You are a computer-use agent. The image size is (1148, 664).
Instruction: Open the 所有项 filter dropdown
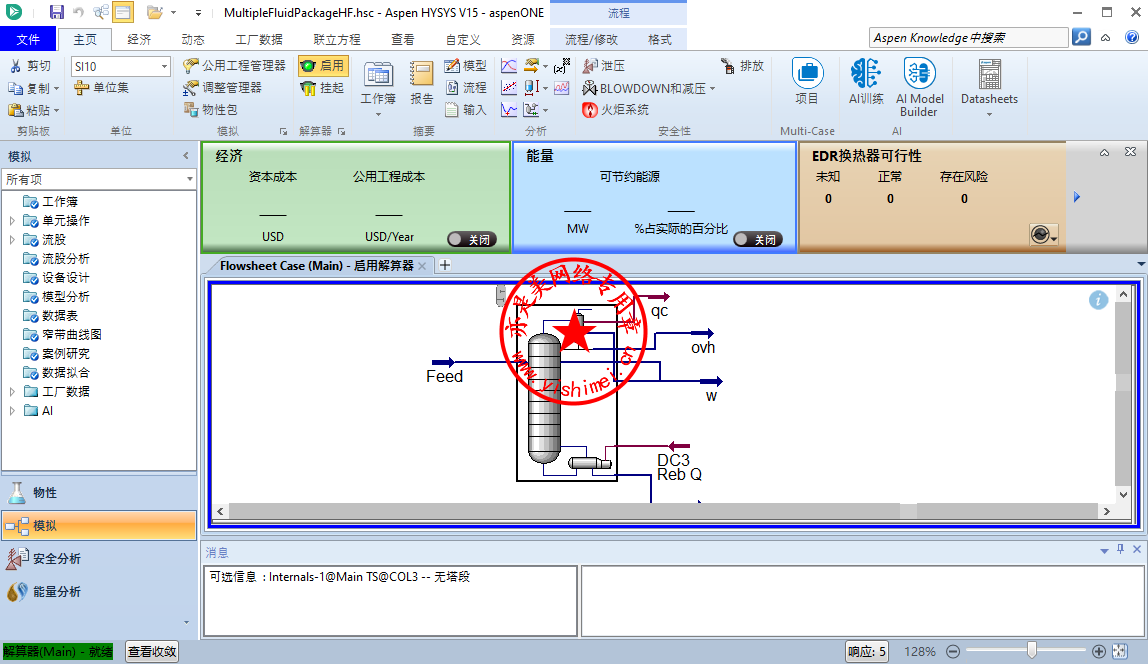[x=190, y=179]
